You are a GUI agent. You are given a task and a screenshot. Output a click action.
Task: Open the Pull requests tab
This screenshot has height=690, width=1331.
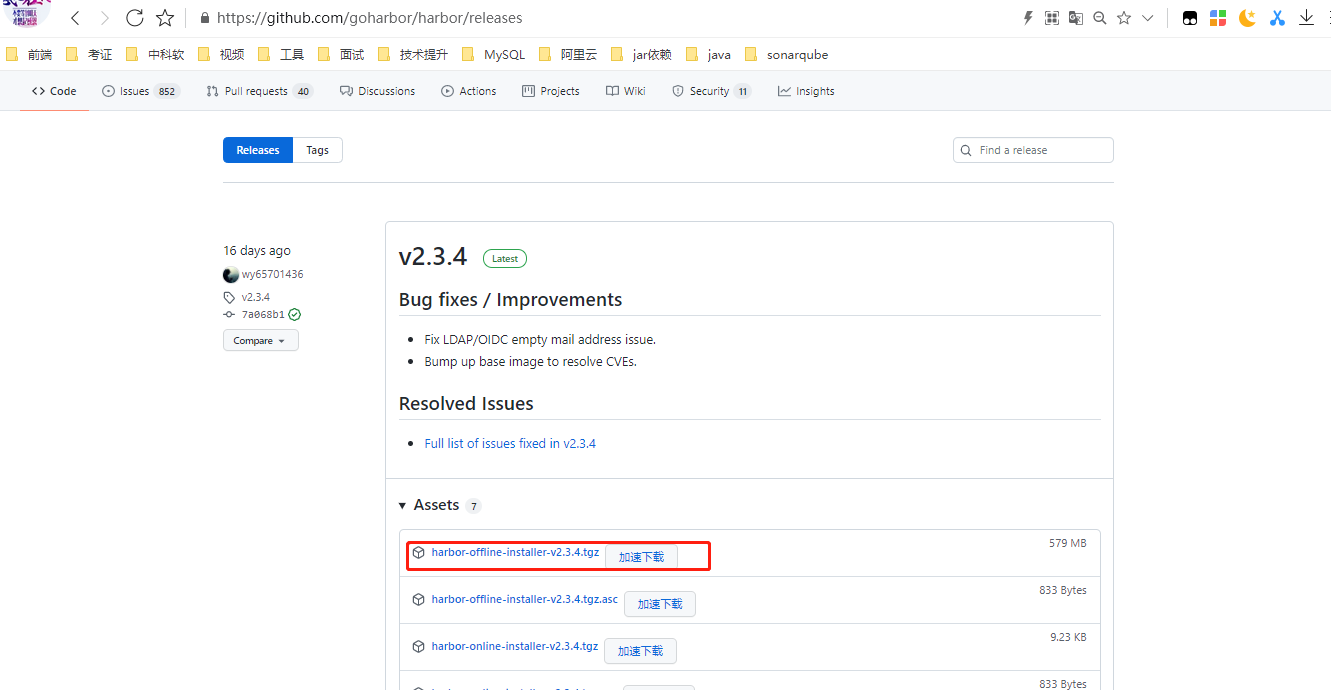tap(260, 91)
